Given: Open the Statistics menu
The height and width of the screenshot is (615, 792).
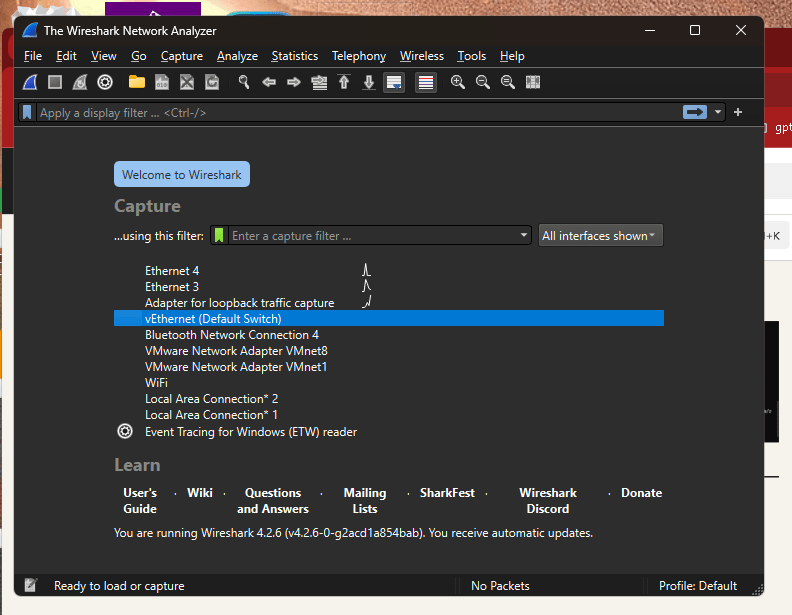Looking at the screenshot, I should pos(294,56).
